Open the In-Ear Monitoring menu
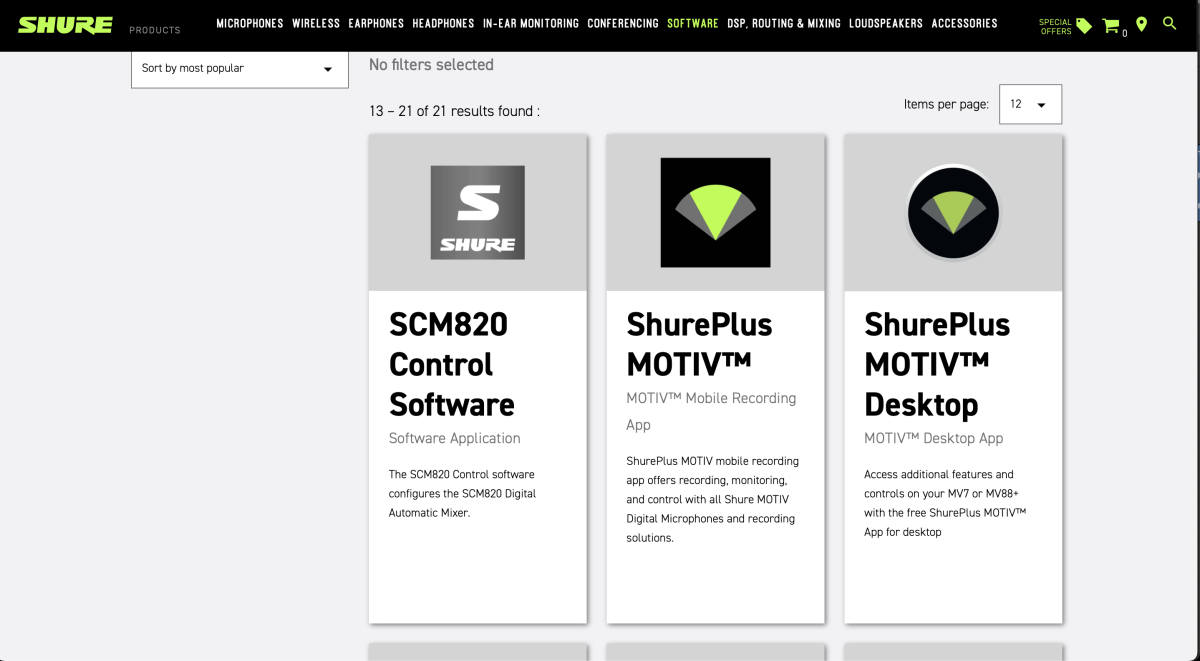The width and height of the screenshot is (1200, 661). [x=531, y=23]
